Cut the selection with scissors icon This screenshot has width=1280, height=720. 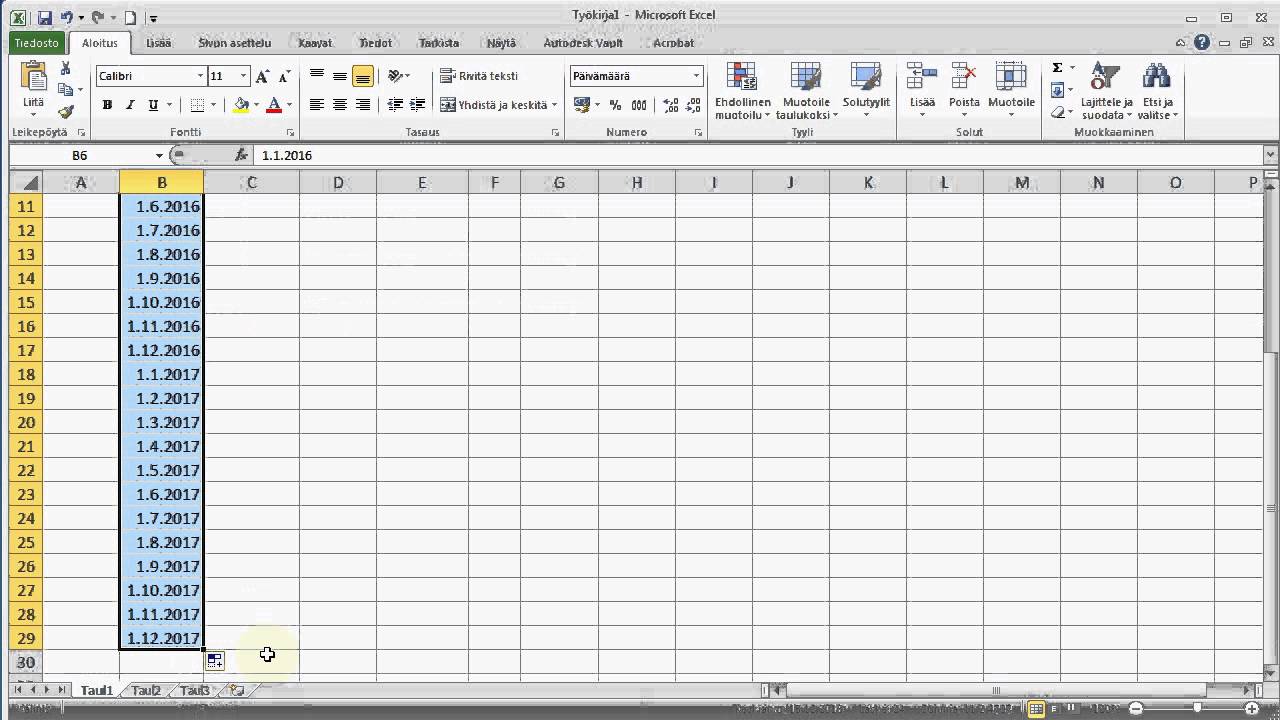66,69
